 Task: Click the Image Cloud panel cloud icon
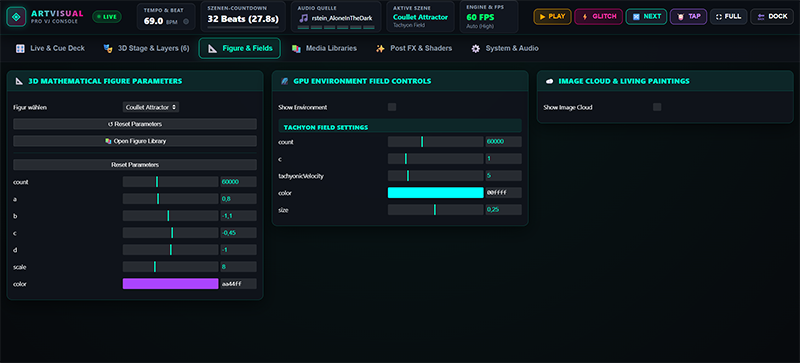click(x=549, y=81)
